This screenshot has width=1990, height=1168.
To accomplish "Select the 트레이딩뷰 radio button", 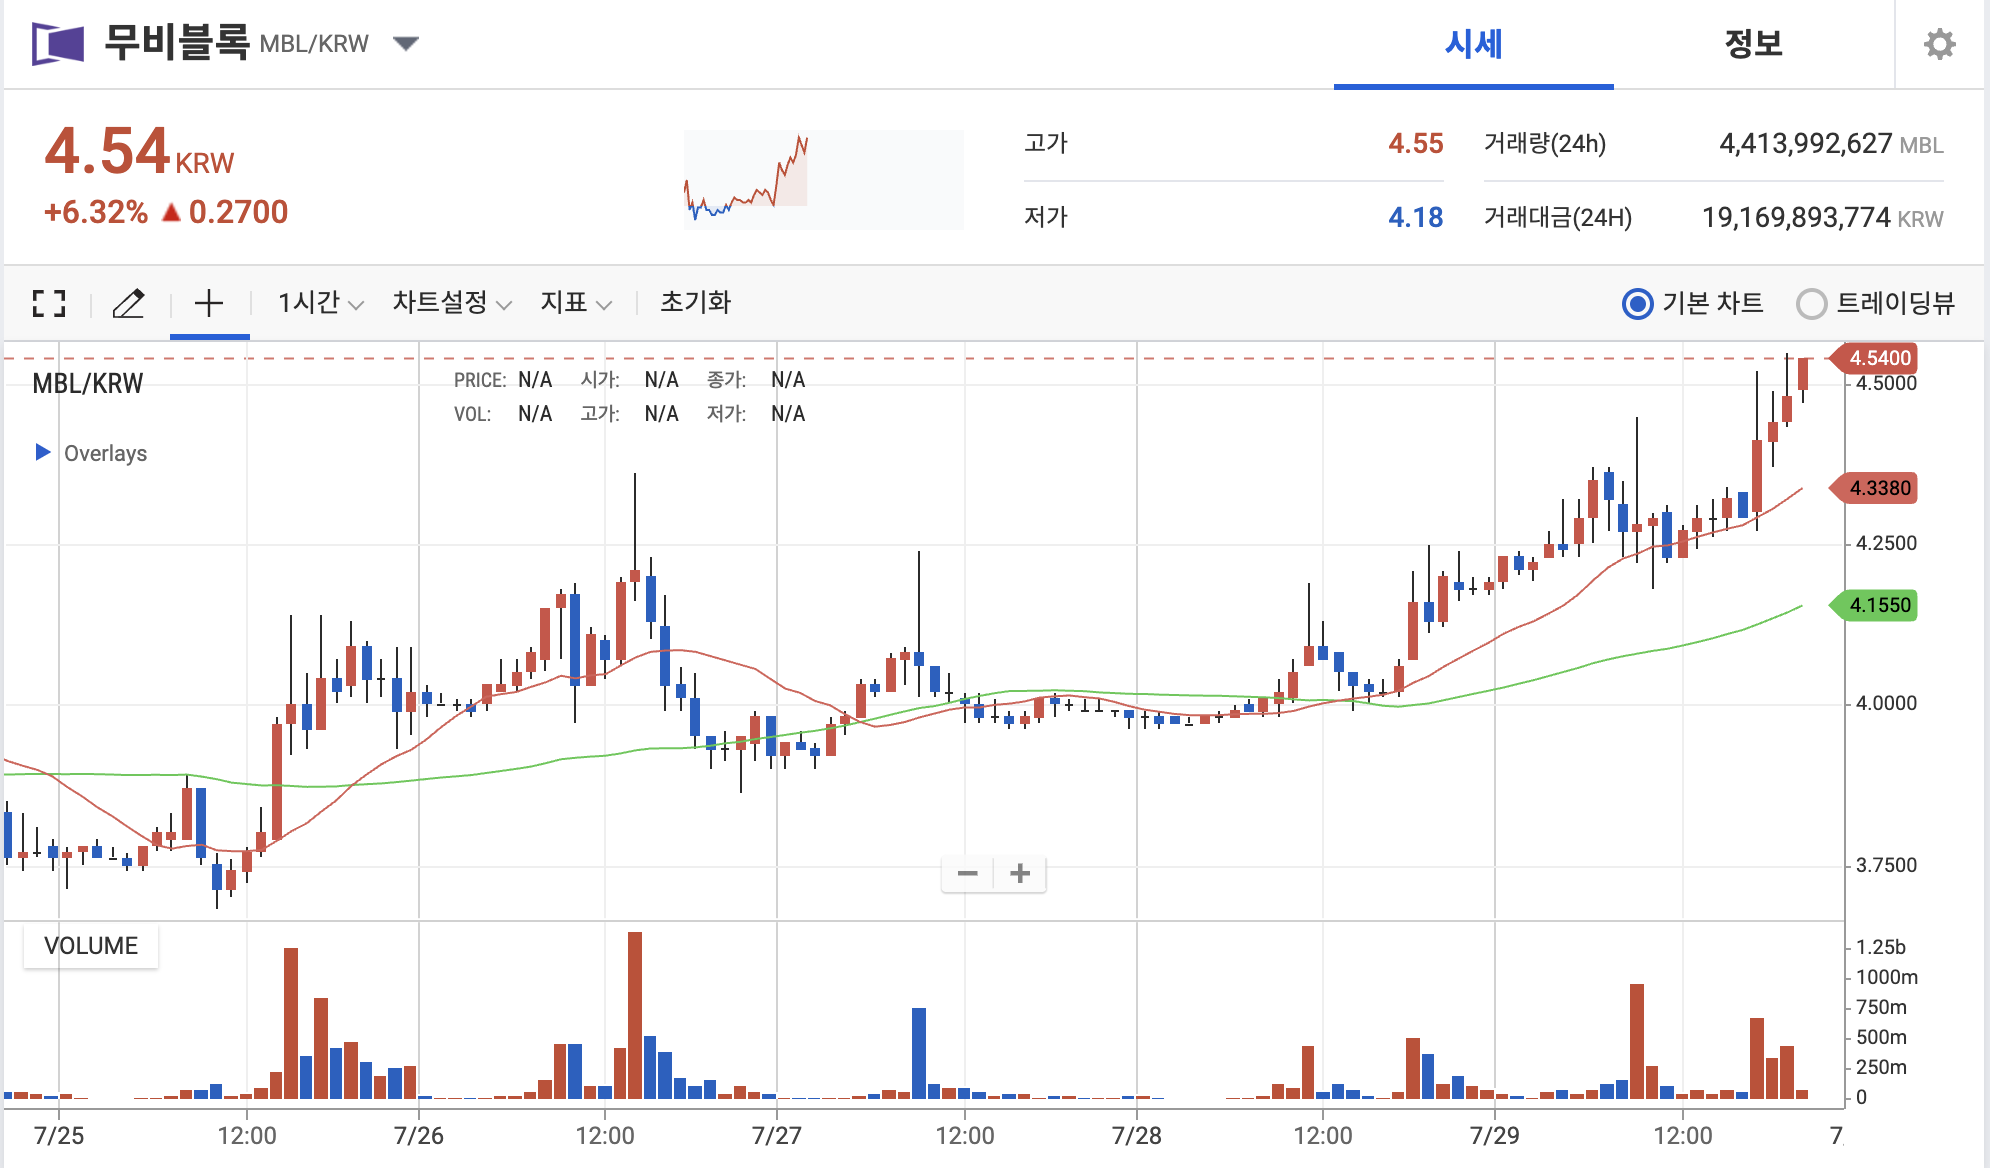I will (x=1811, y=303).
